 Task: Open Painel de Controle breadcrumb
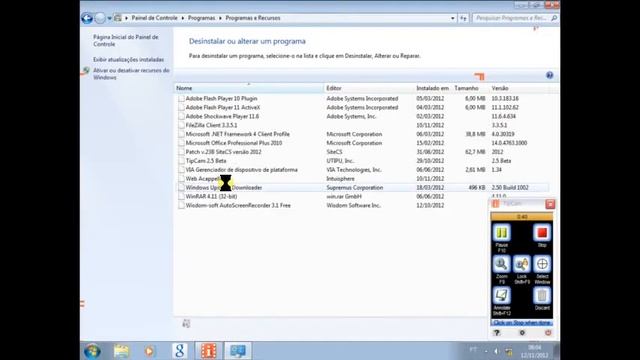tap(154, 18)
